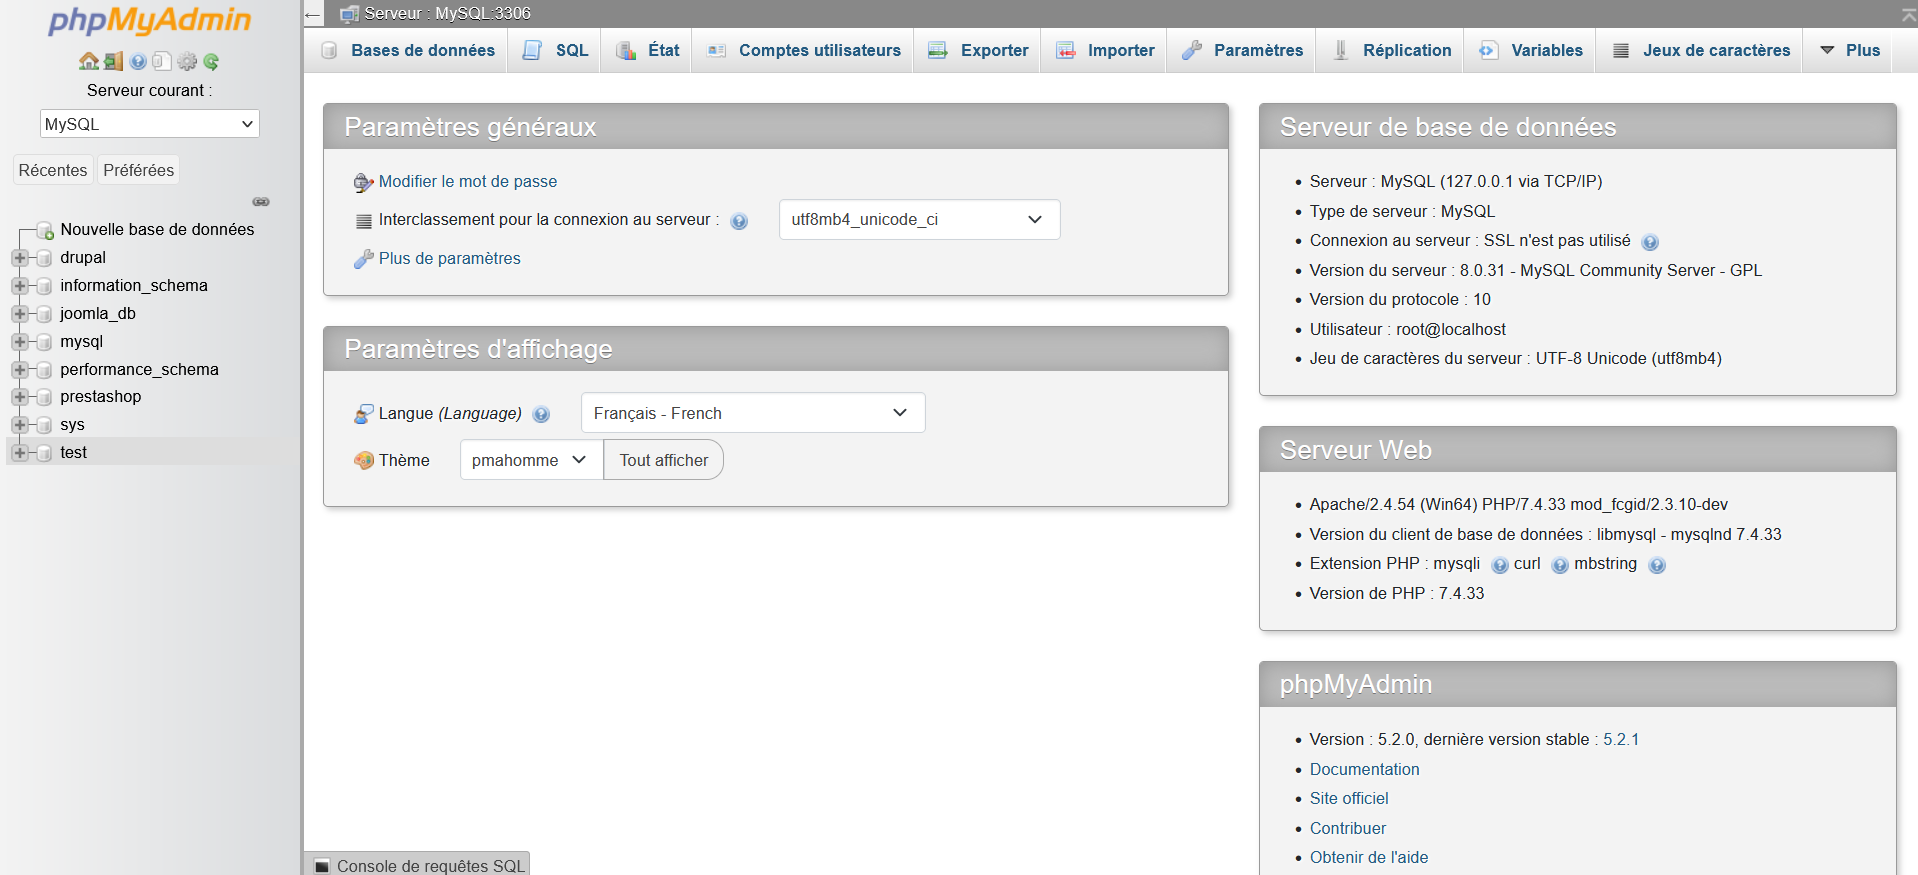
Task: Open the Variables tab
Action: coord(1531,50)
